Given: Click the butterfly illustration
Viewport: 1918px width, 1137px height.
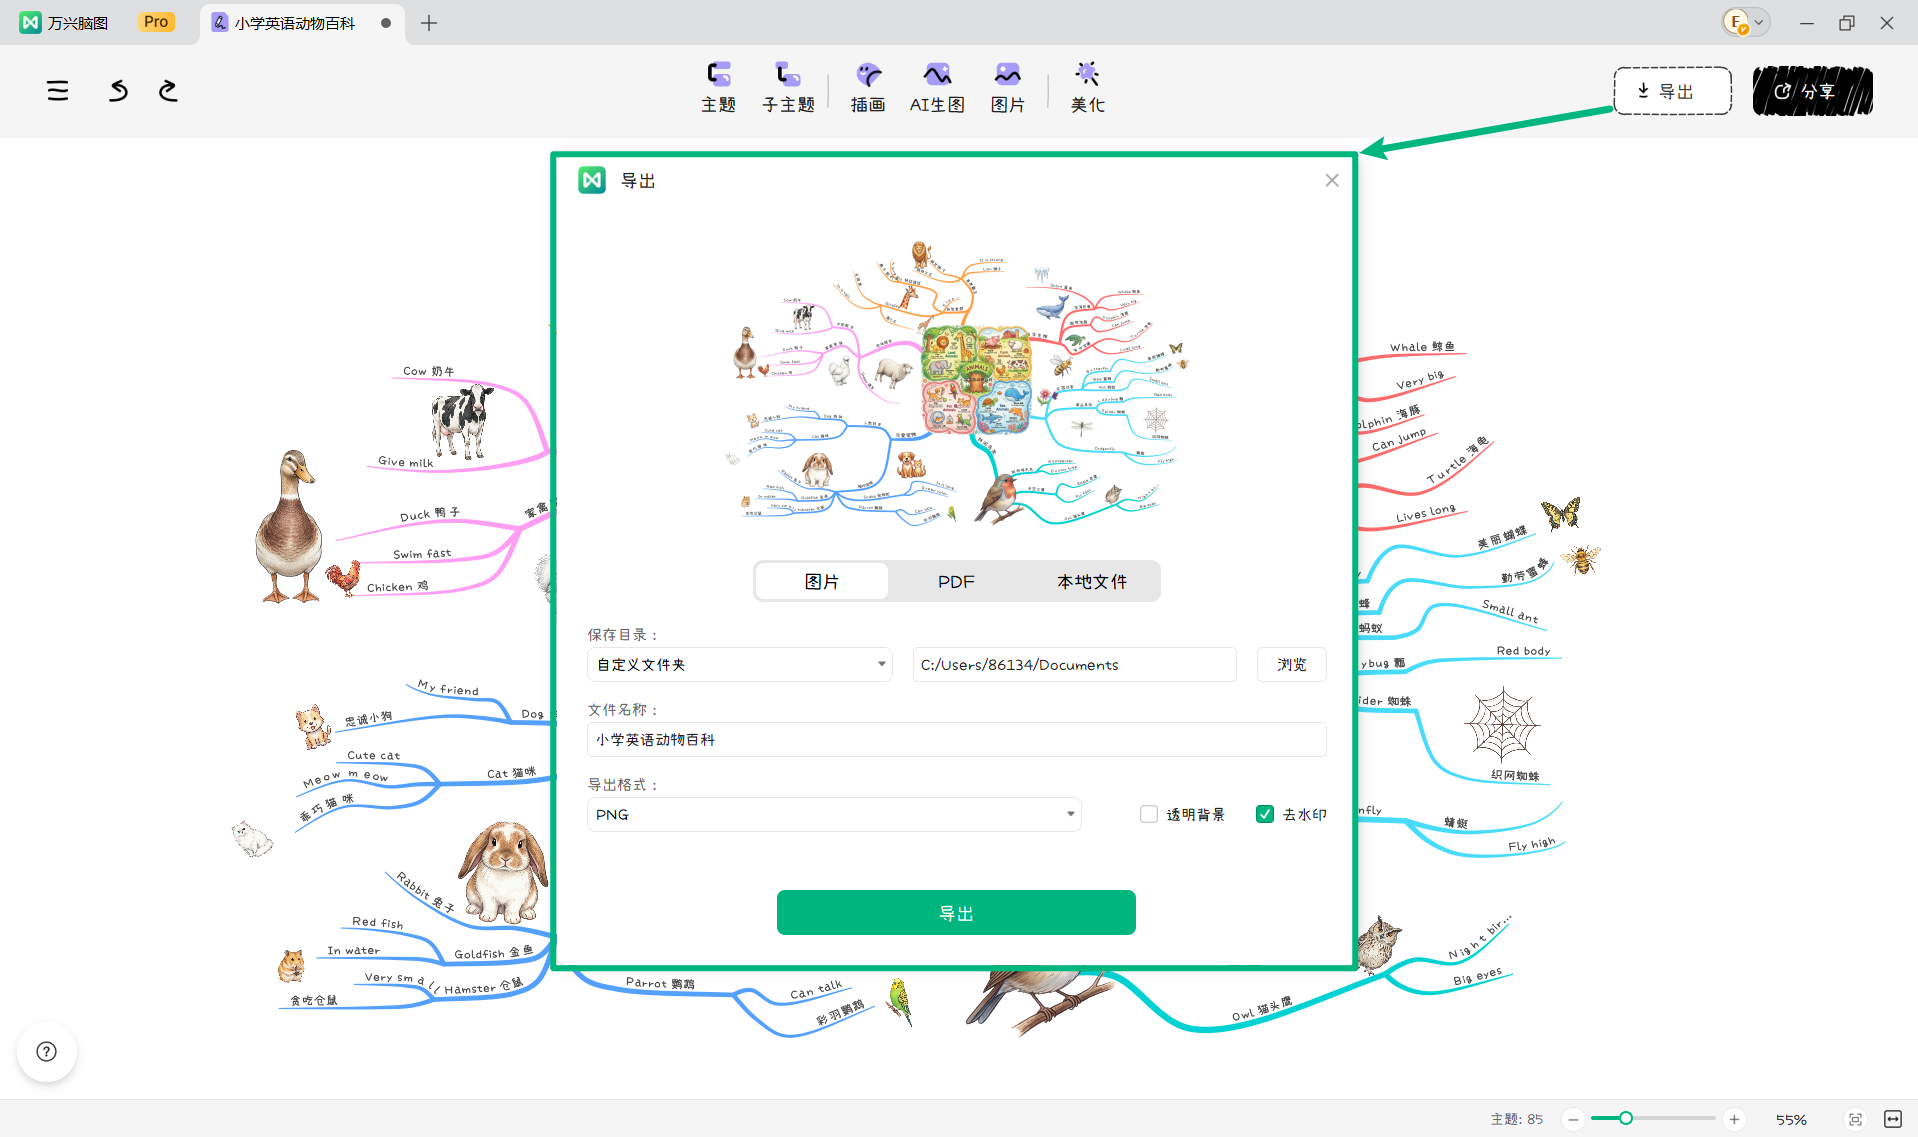Looking at the screenshot, I should click(x=1561, y=513).
